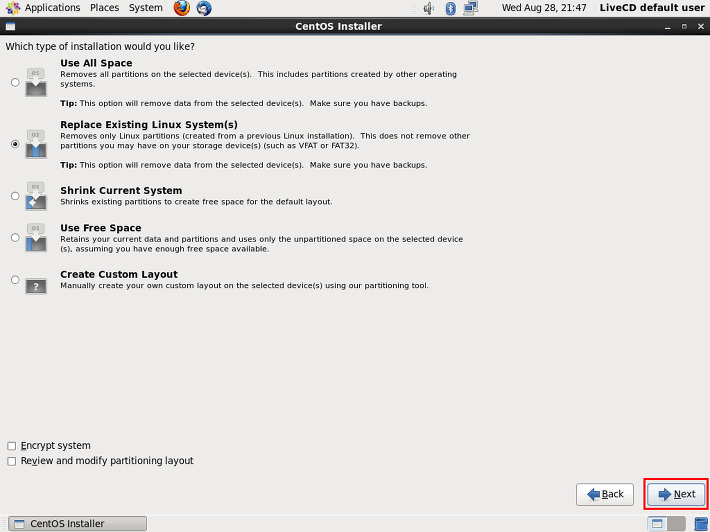Click the Replace Existing Linux System(s) heading
The width and height of the screenshot is (710, 532).
pos(149,125)
